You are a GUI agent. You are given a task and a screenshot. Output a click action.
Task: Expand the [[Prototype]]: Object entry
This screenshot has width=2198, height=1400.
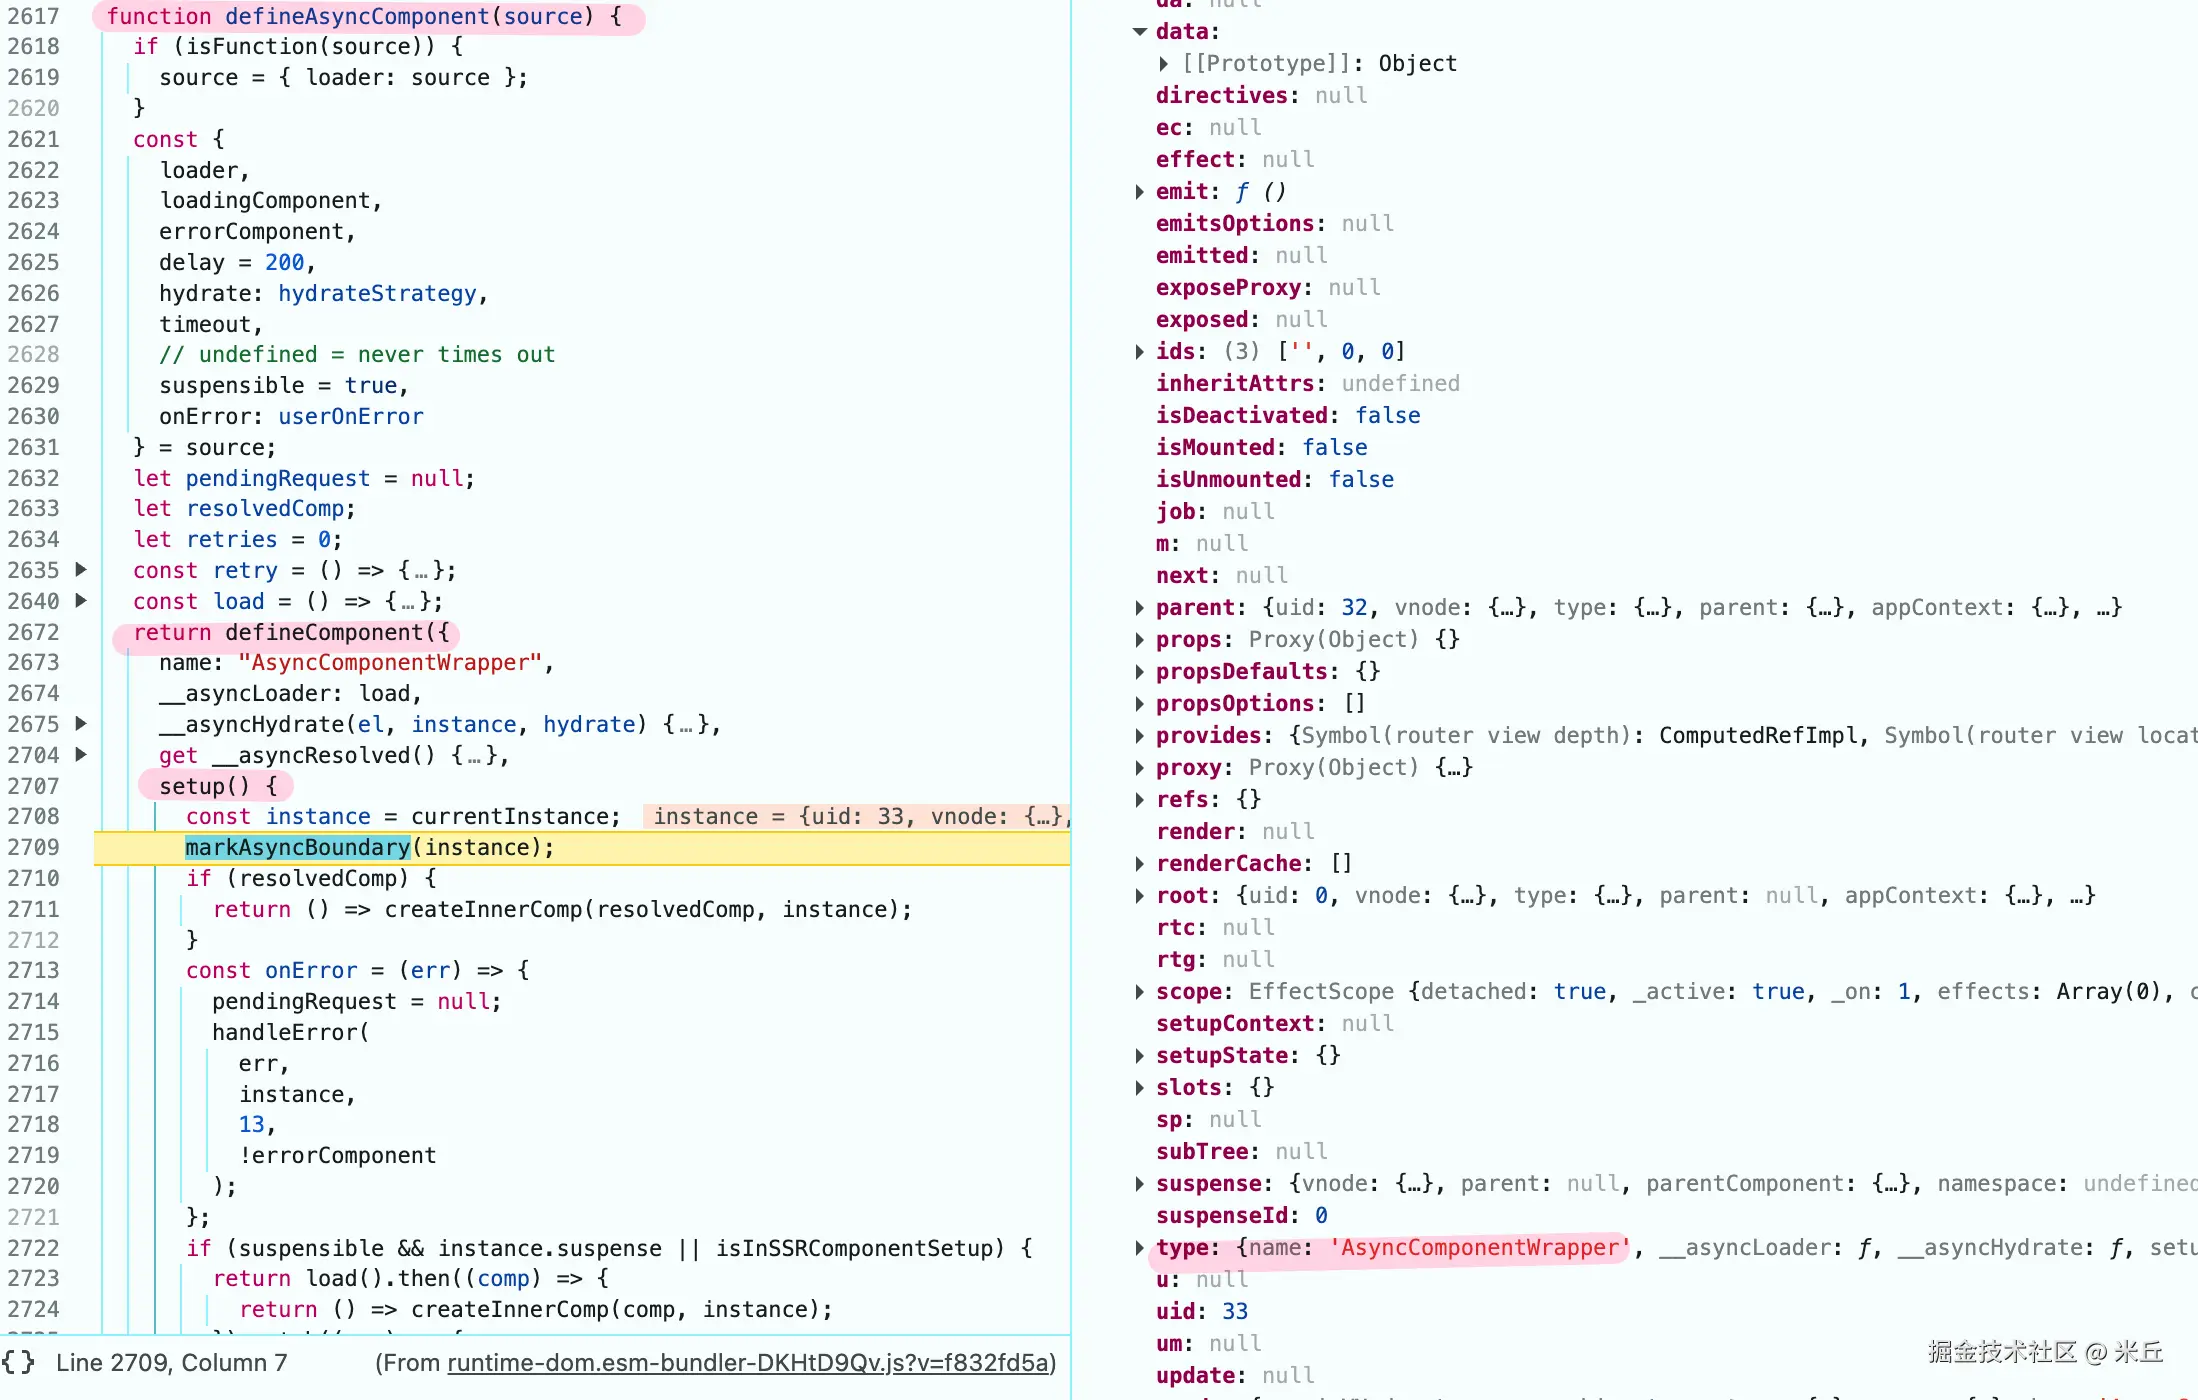click(1163, 64)
